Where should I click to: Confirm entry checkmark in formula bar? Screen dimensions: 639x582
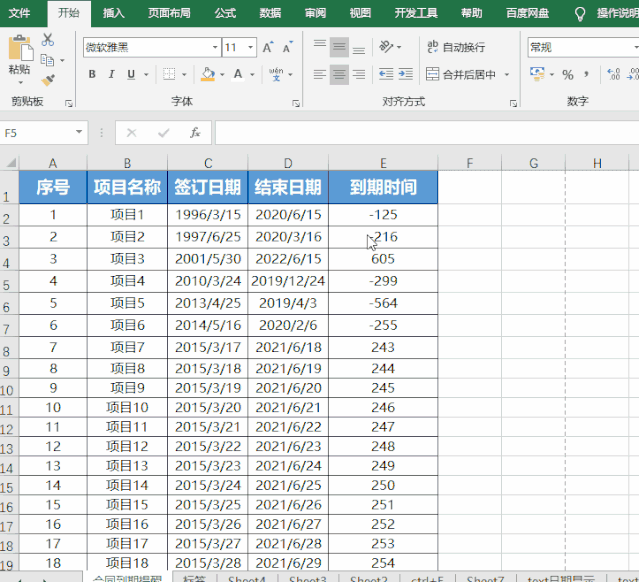[163, 133]
